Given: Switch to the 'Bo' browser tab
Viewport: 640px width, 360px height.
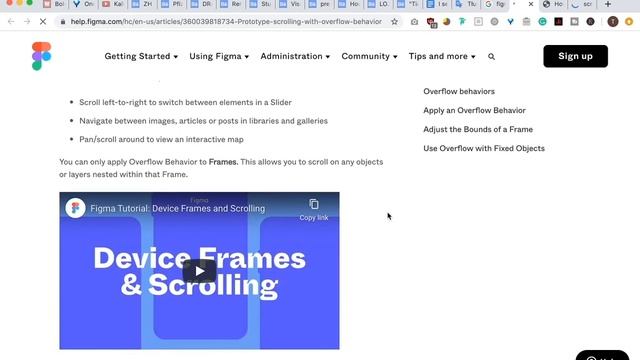Looking at the screenshot, I should click(54, 4).
